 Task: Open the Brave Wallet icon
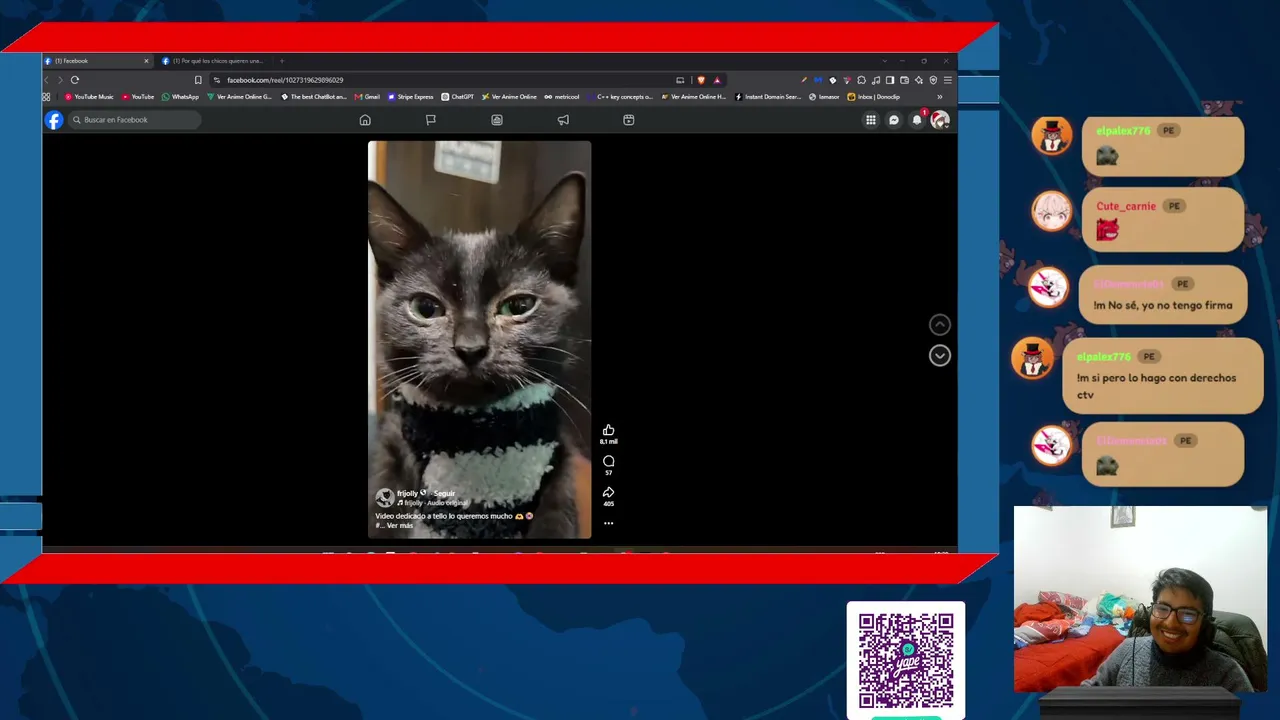point(905,80)
